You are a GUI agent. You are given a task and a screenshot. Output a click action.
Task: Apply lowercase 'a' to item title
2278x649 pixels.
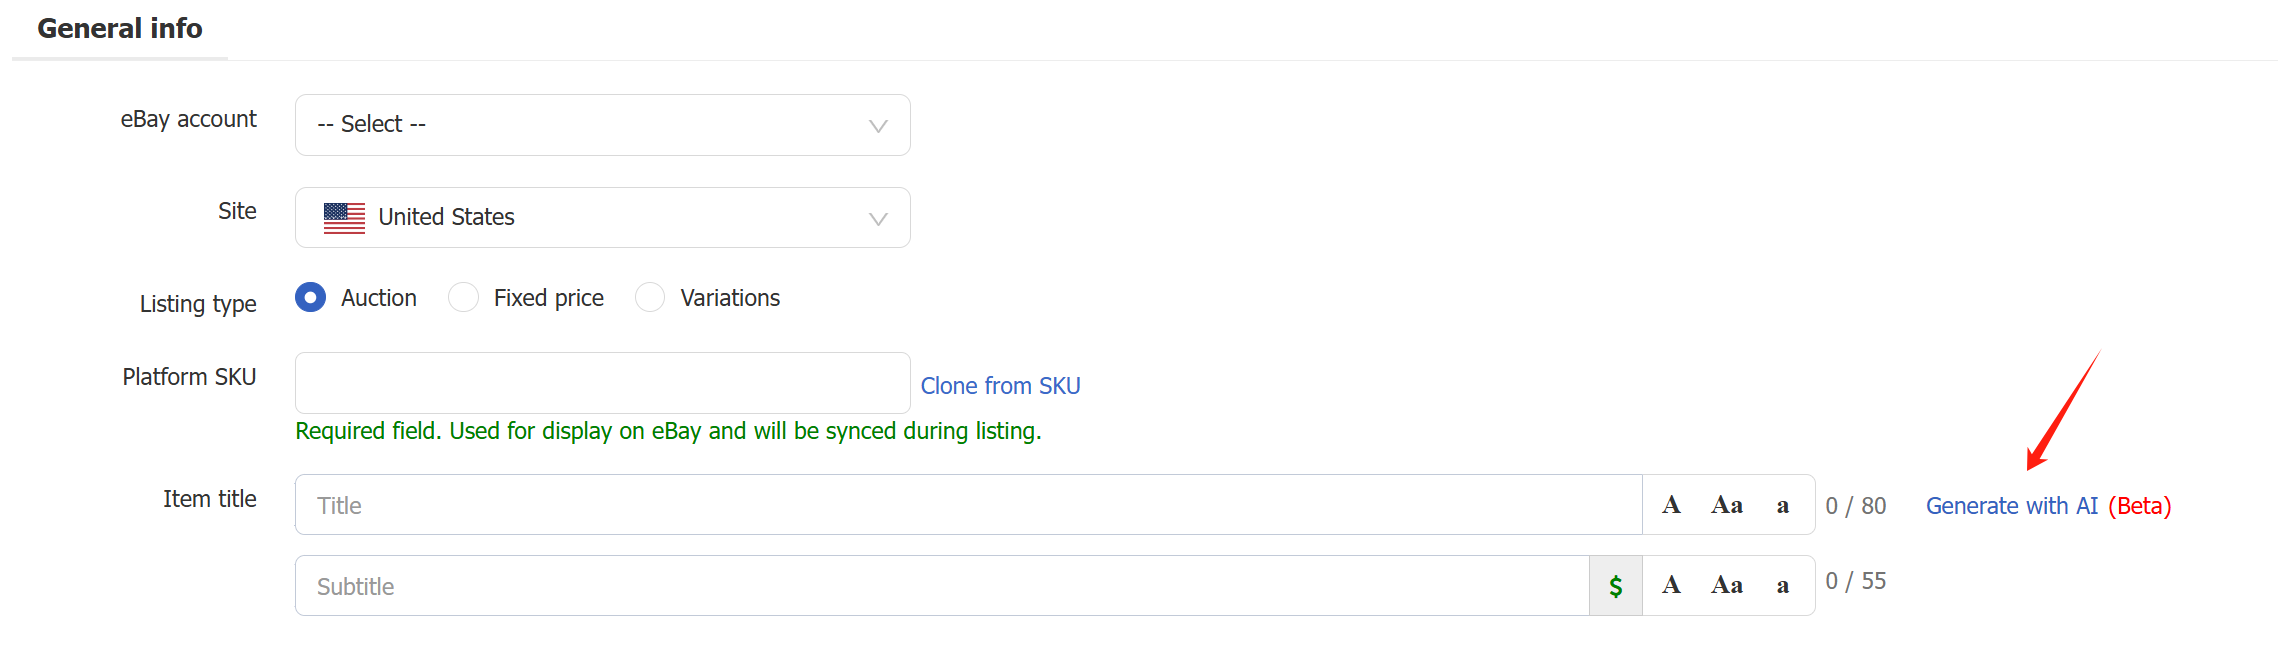coord(1783,506)
